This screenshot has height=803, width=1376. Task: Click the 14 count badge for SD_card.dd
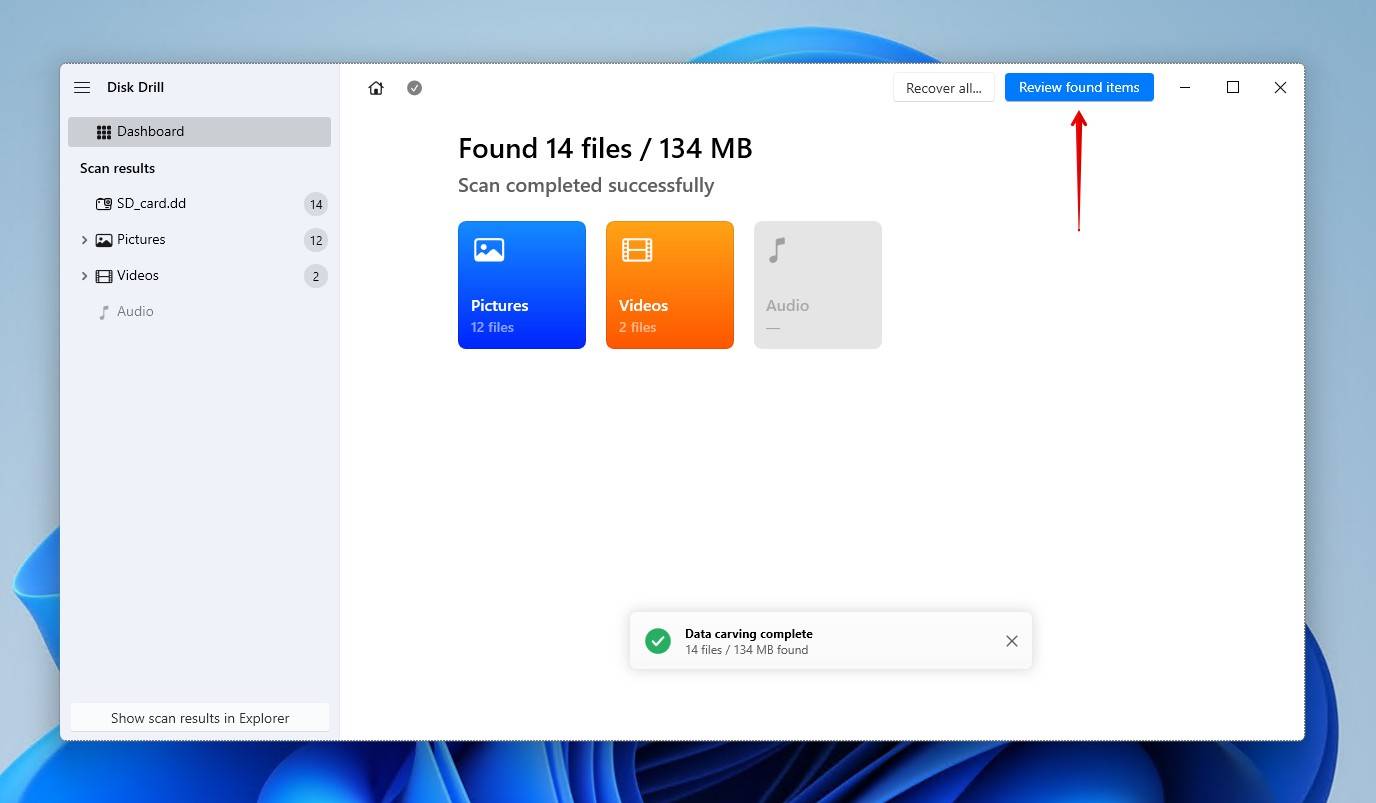point(316,204)
